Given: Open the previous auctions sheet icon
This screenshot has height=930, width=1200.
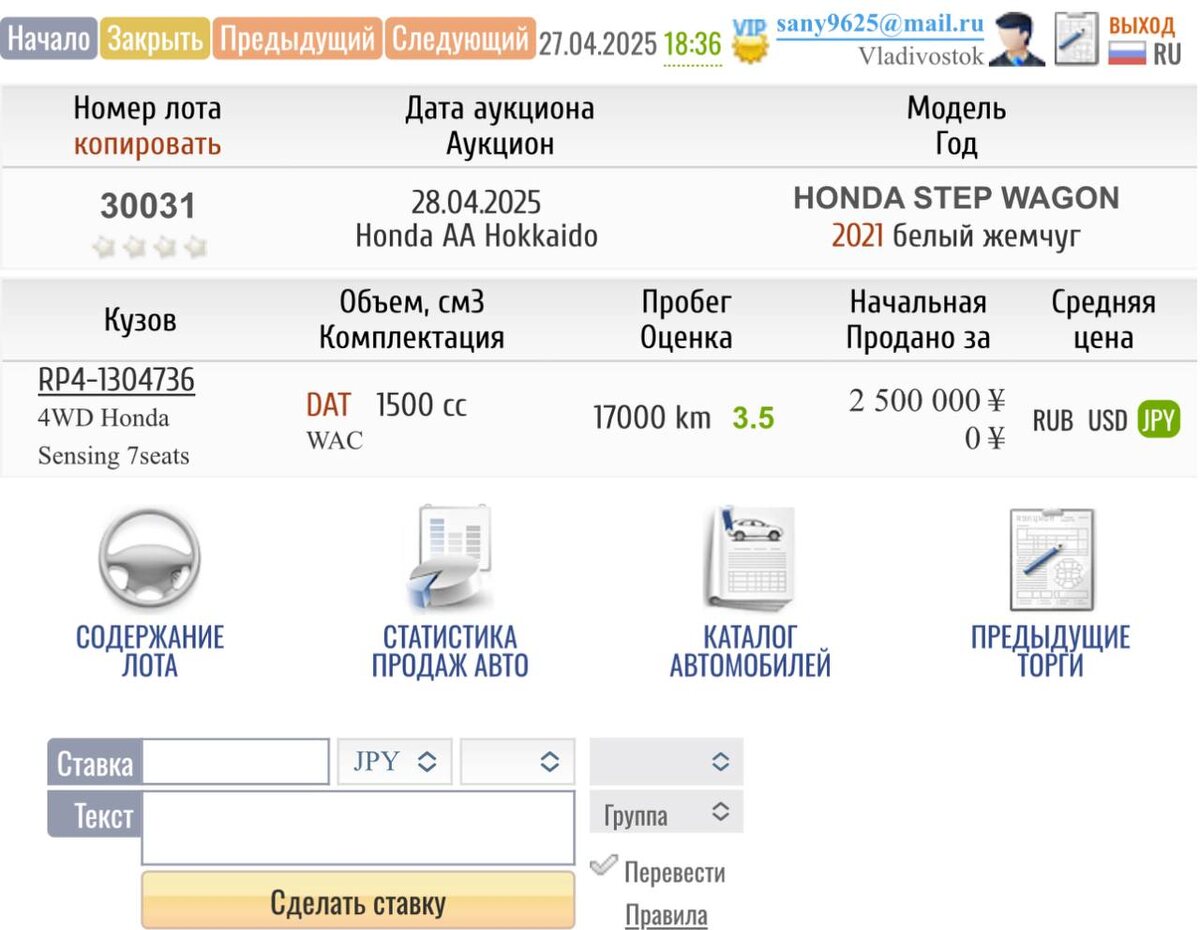Looking at the screenshot, I should (1051, 559).
